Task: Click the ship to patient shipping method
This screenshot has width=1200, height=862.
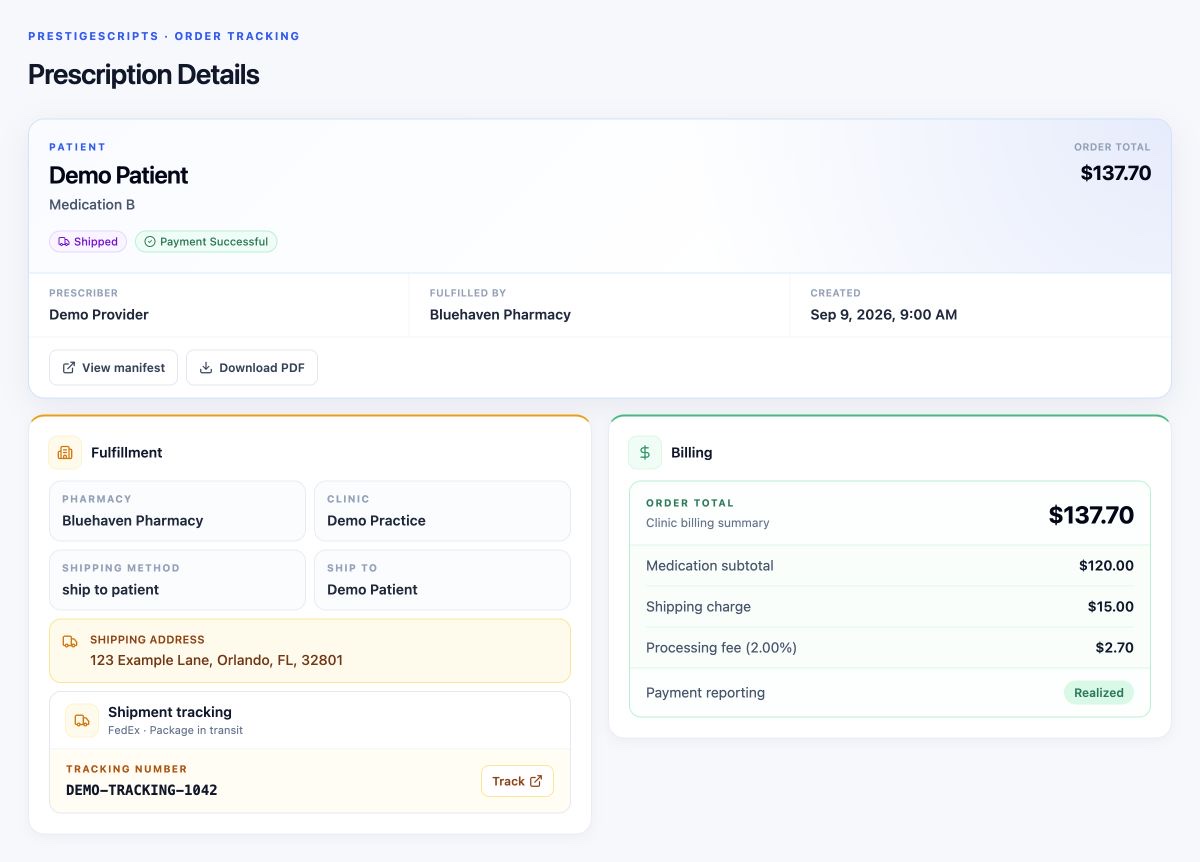Action: [177, 580]
